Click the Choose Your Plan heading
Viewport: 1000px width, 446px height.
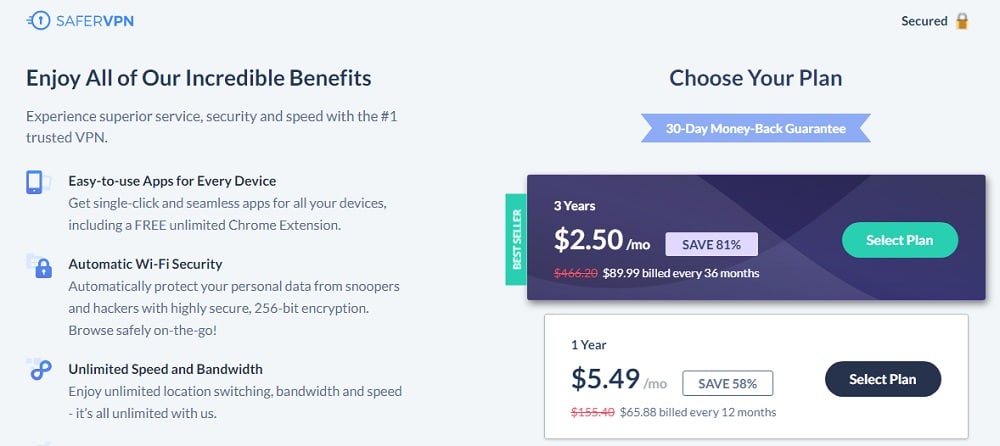click(x=756, y=78)
